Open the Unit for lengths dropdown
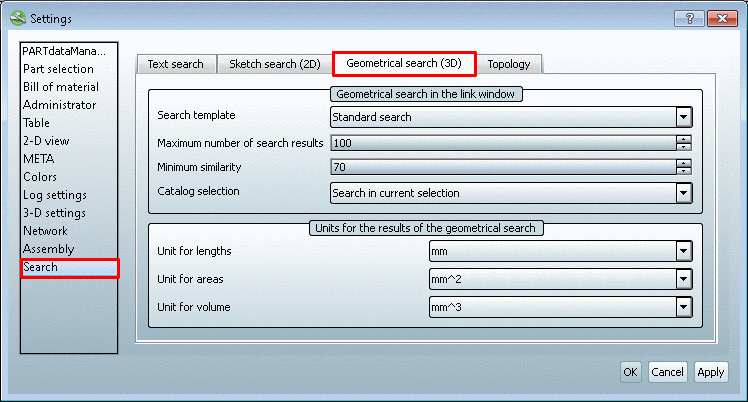Image resolution: width=748 pixels, height=402 pixels. [561, 251]
